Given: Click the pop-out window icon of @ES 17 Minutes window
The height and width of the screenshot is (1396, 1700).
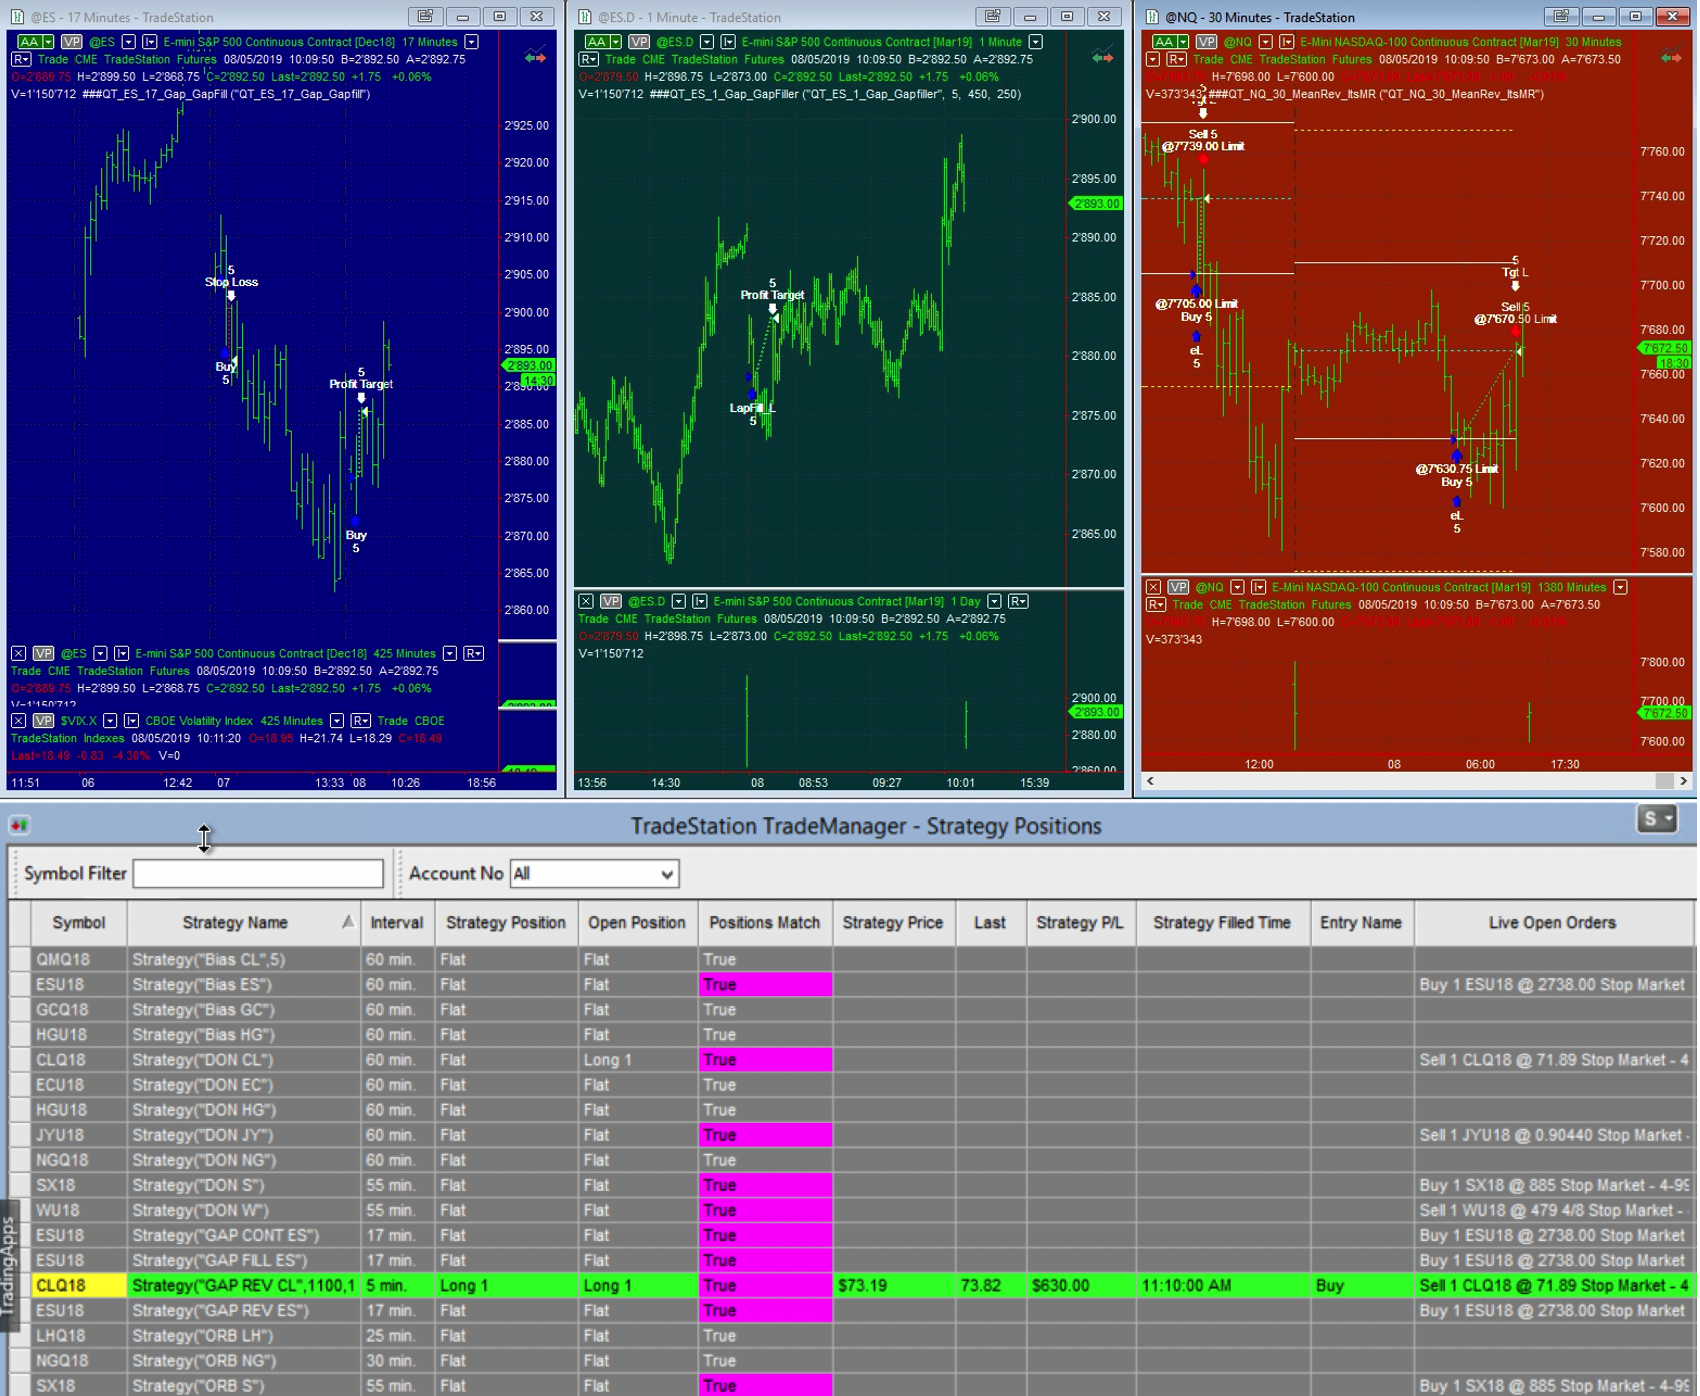Looking at the screenshot, I should click(x=425, y=16).
